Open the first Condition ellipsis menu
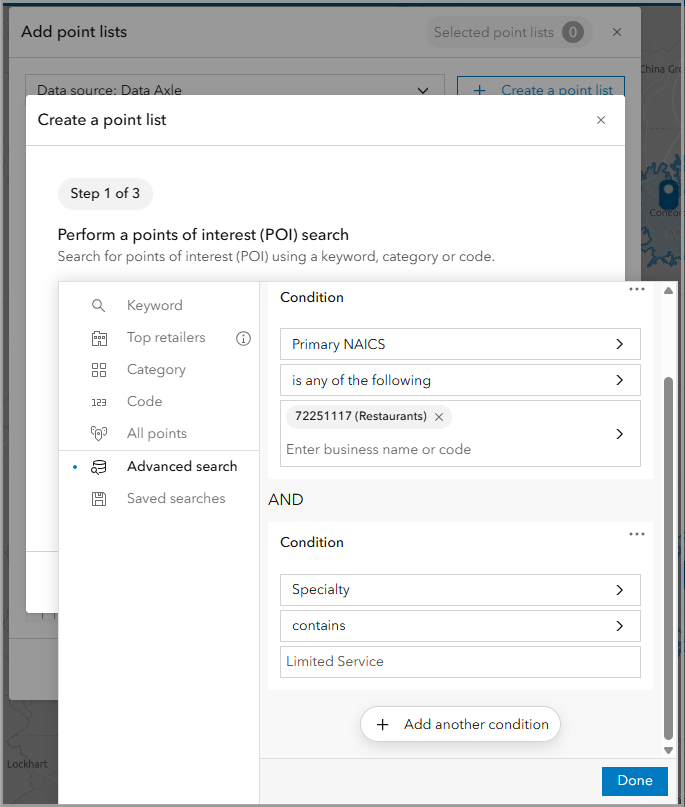685x807 pixels. [637, 289]
